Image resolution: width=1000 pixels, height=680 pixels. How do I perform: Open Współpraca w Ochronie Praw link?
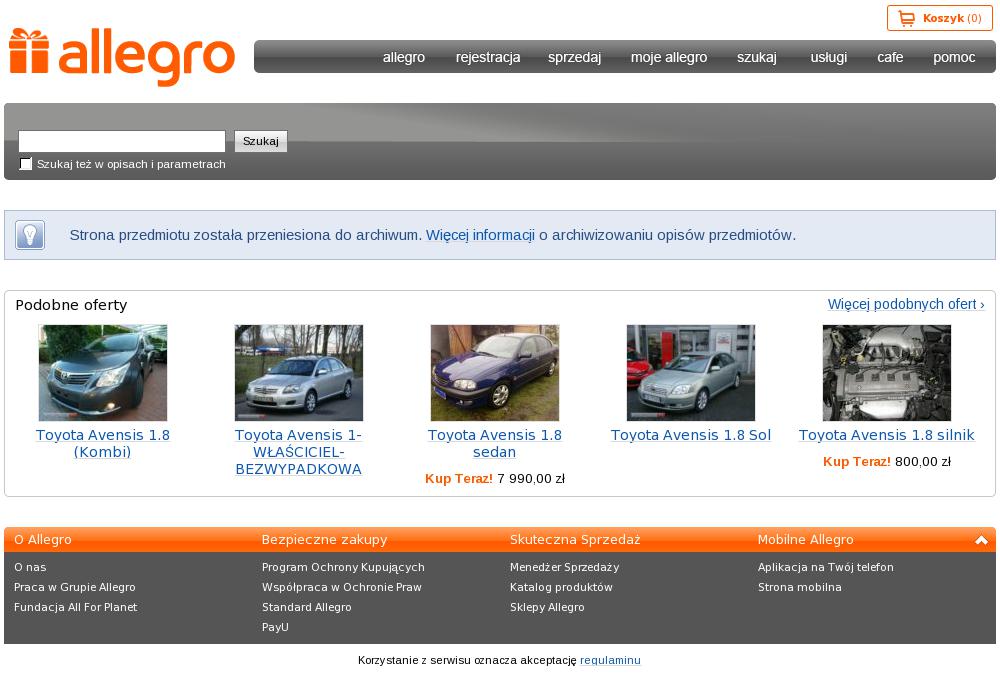click(342, 587)
